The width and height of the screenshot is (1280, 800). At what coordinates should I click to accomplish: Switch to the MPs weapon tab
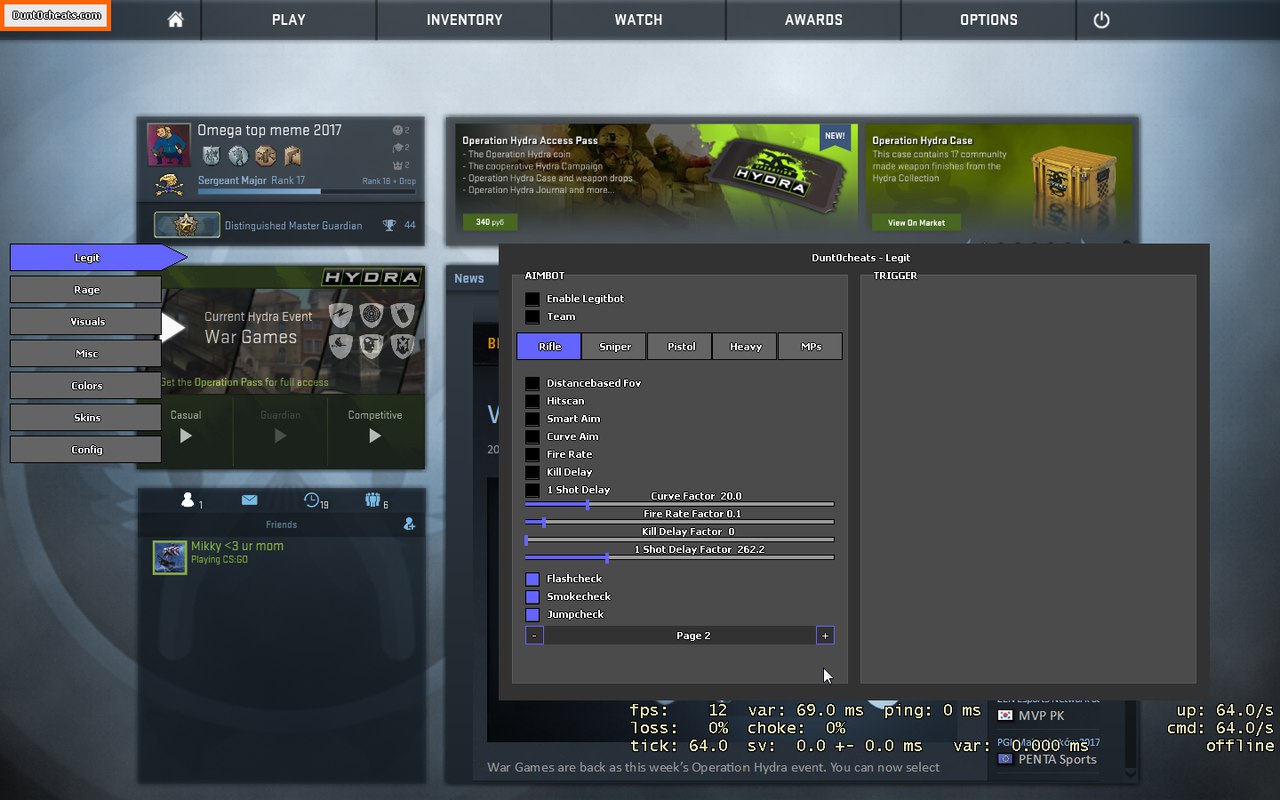pos(810,346)
